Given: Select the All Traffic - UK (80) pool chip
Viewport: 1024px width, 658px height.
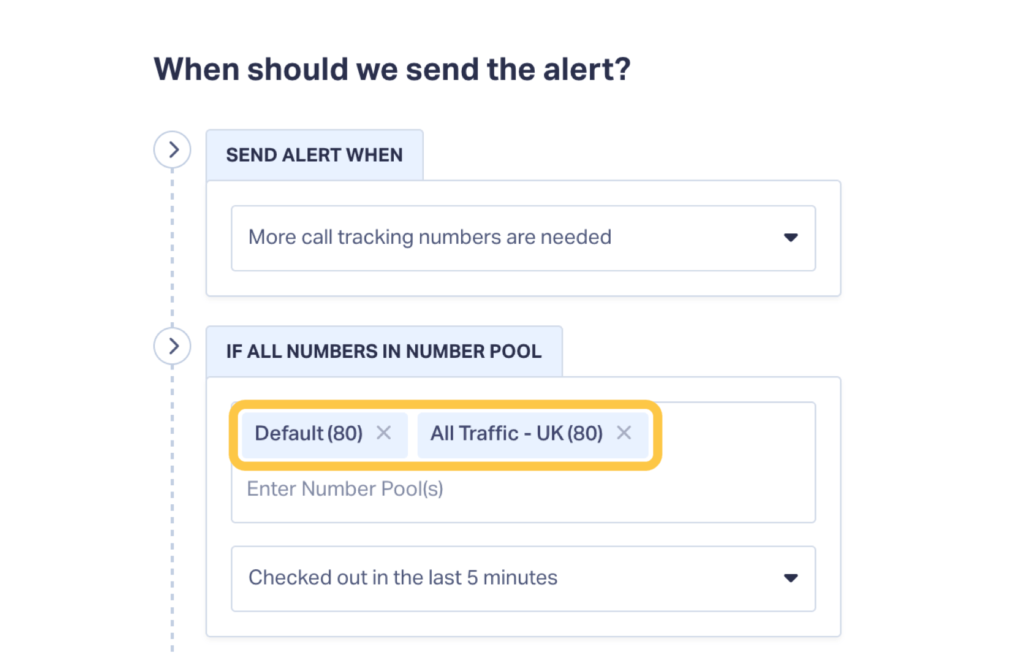Looking at the screenshot, I should tap(516, 433).
